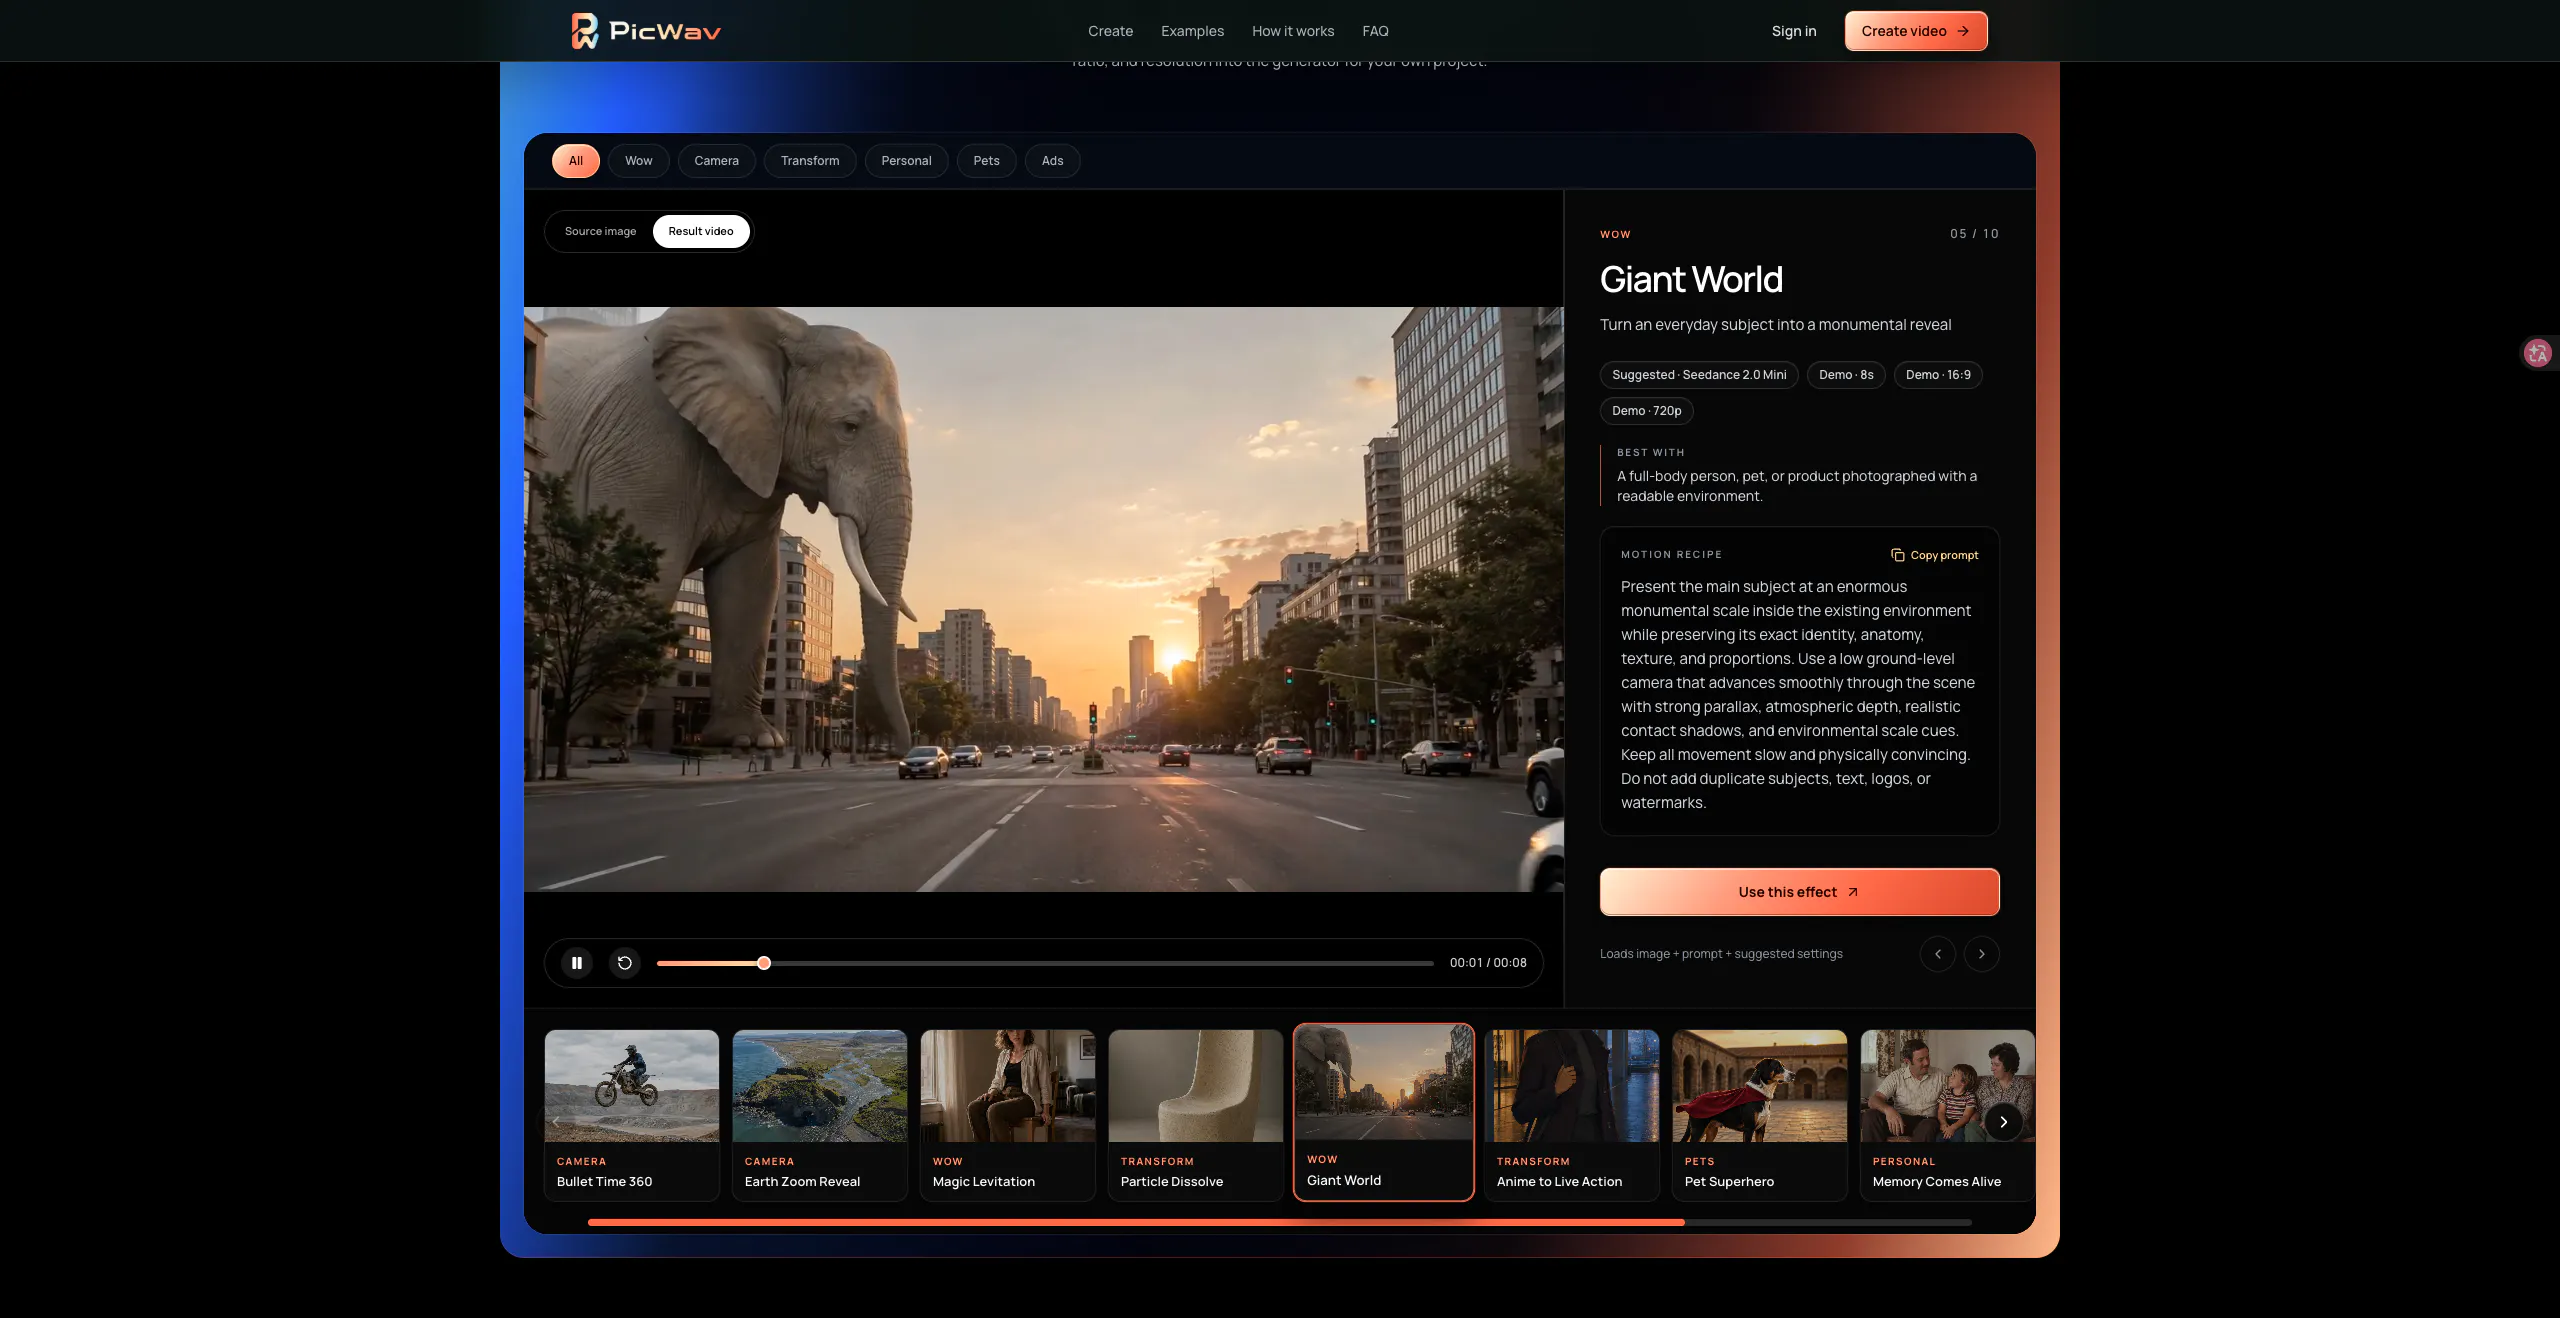Filter examples by Personal
2560x1318 pixels.
pyautogui.click(x=907, y=161)
